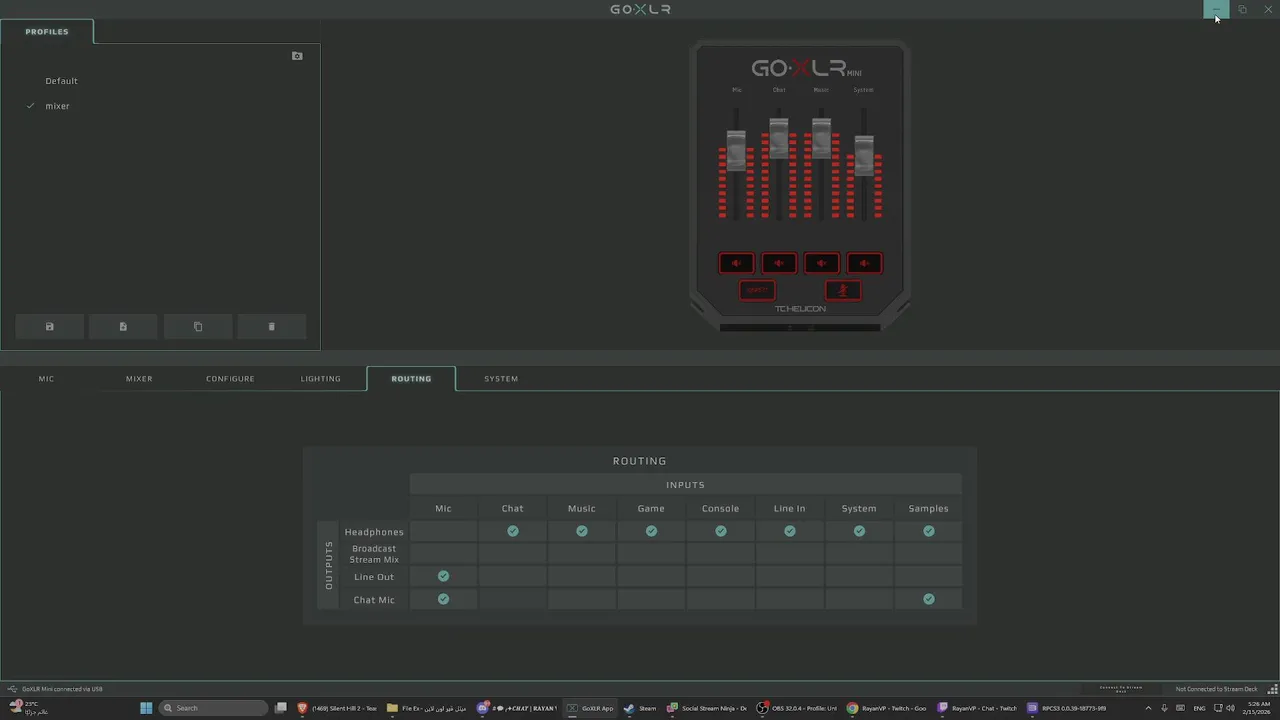Click the GoXLR App taskbar item
Image resolution: width=1280 pixels, height=720 pixels.
point(590,708)
